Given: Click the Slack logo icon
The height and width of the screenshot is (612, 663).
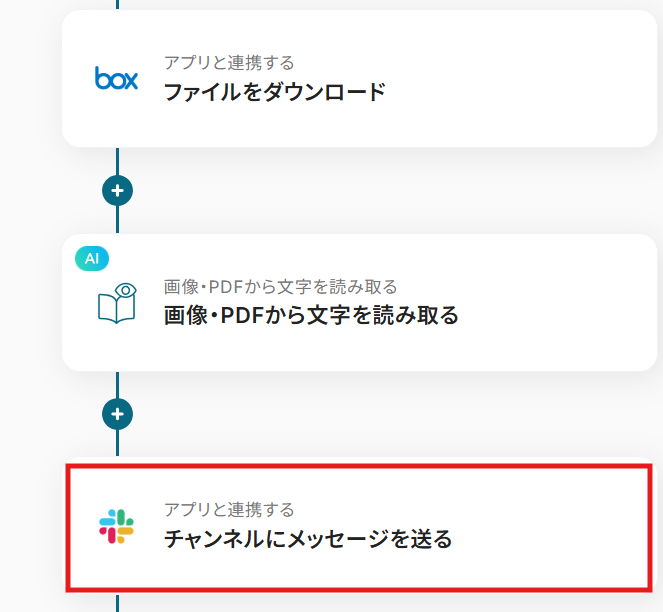Looking at the screenshot, I should tap(117, 525).
